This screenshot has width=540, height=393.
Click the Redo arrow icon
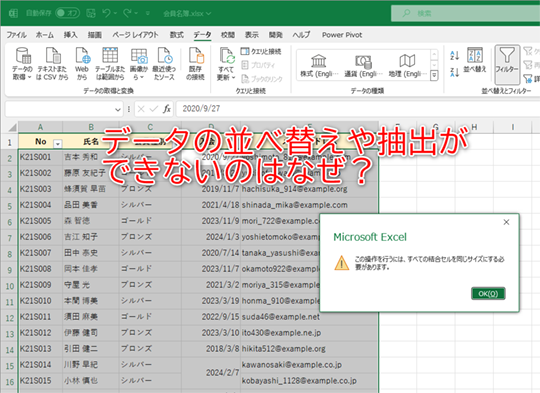(127, 13)
